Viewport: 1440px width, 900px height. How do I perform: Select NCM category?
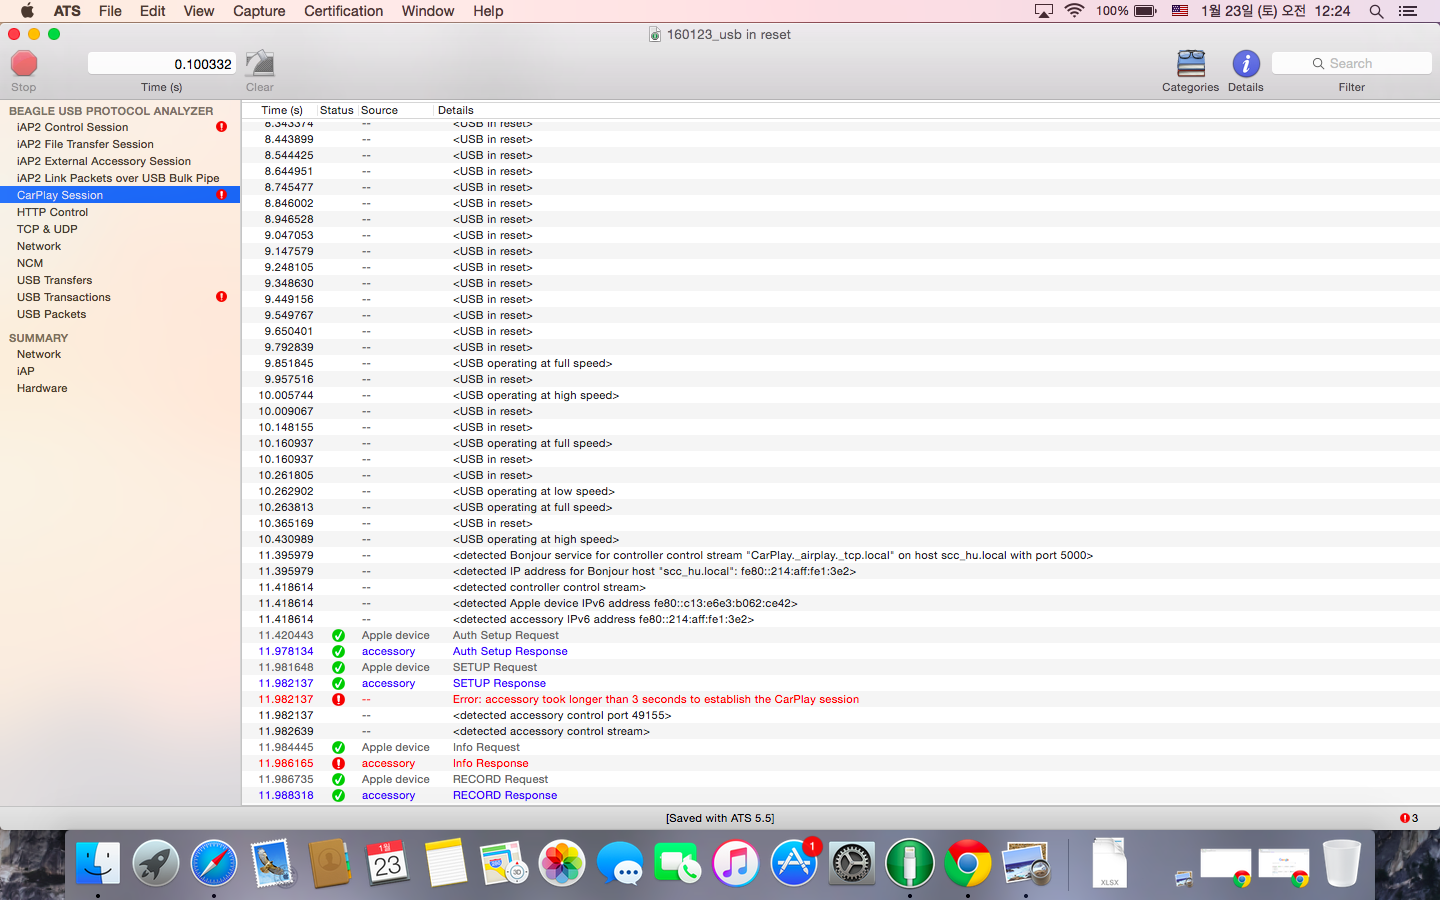tap(120, 263)
